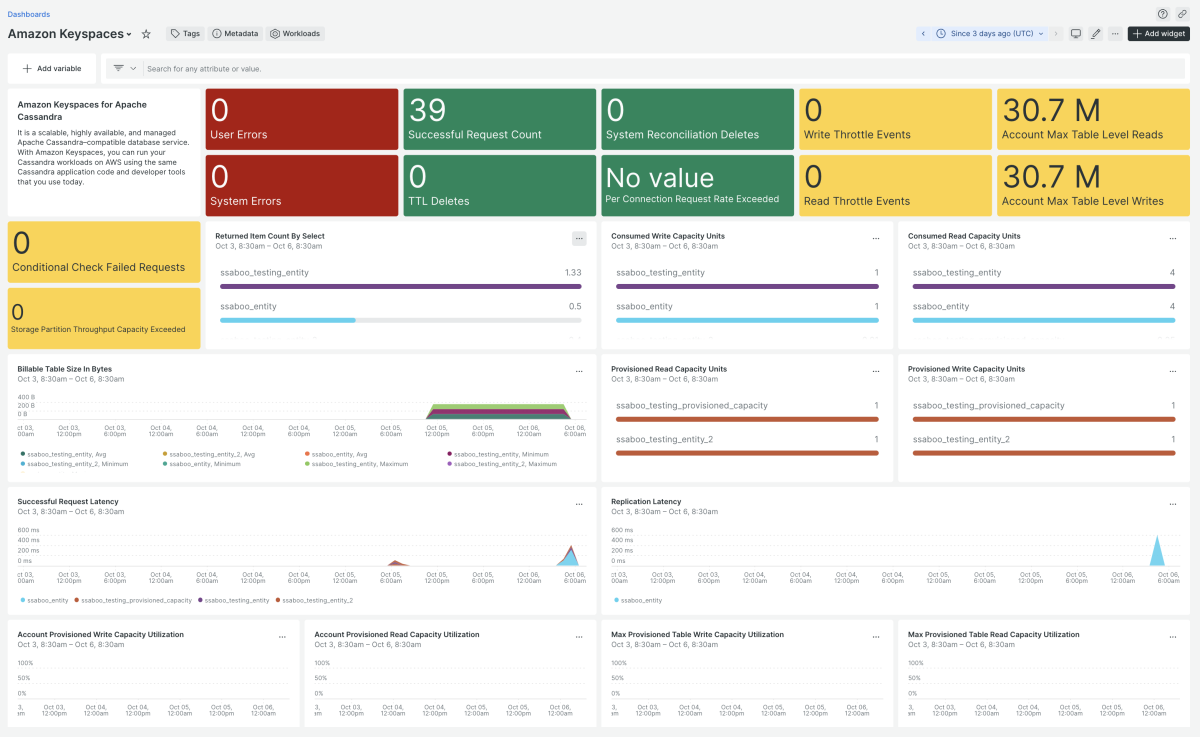The width and height of the screenshot is (1200, 737).
Task: Click the ssaboo_testing_entity bar in Returned Item Count
Action: click(x=401, y=287)
